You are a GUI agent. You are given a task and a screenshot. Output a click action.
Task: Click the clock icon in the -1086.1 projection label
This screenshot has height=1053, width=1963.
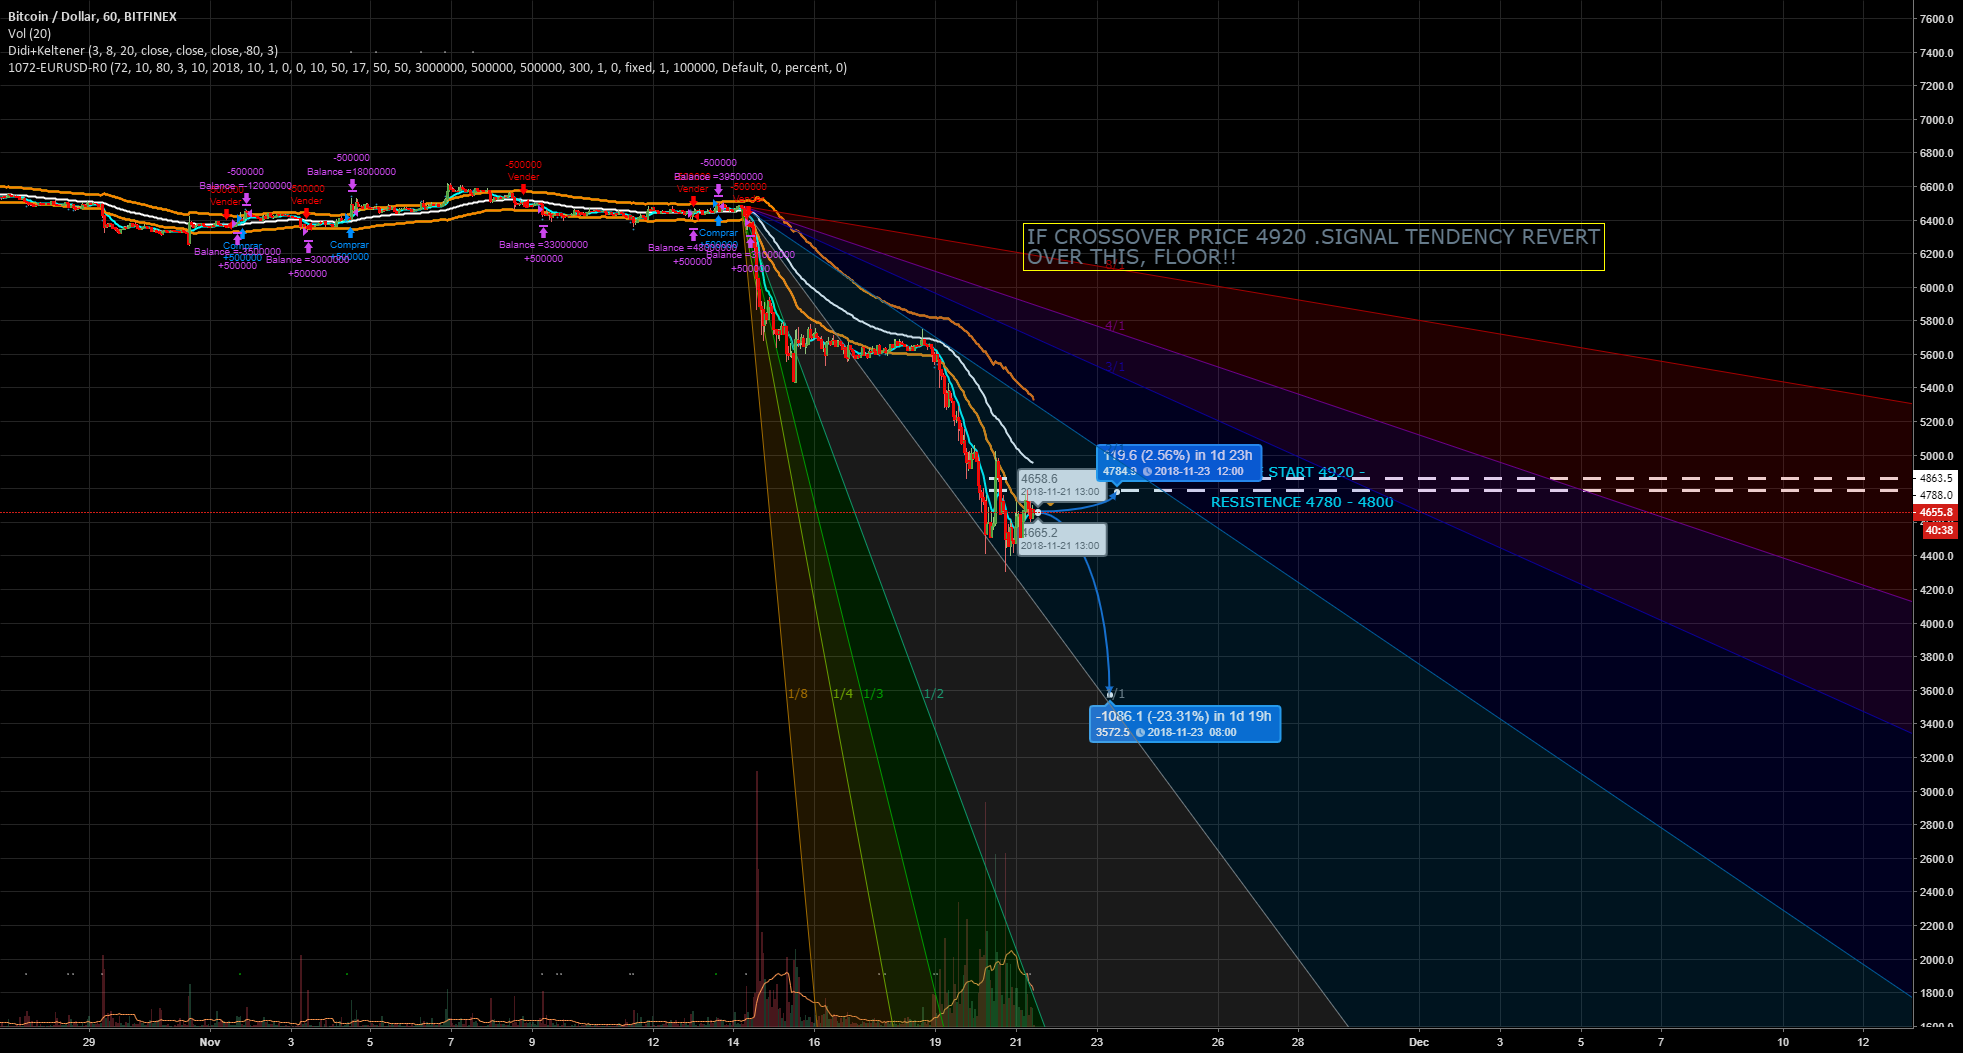(x=1141, y=732)
